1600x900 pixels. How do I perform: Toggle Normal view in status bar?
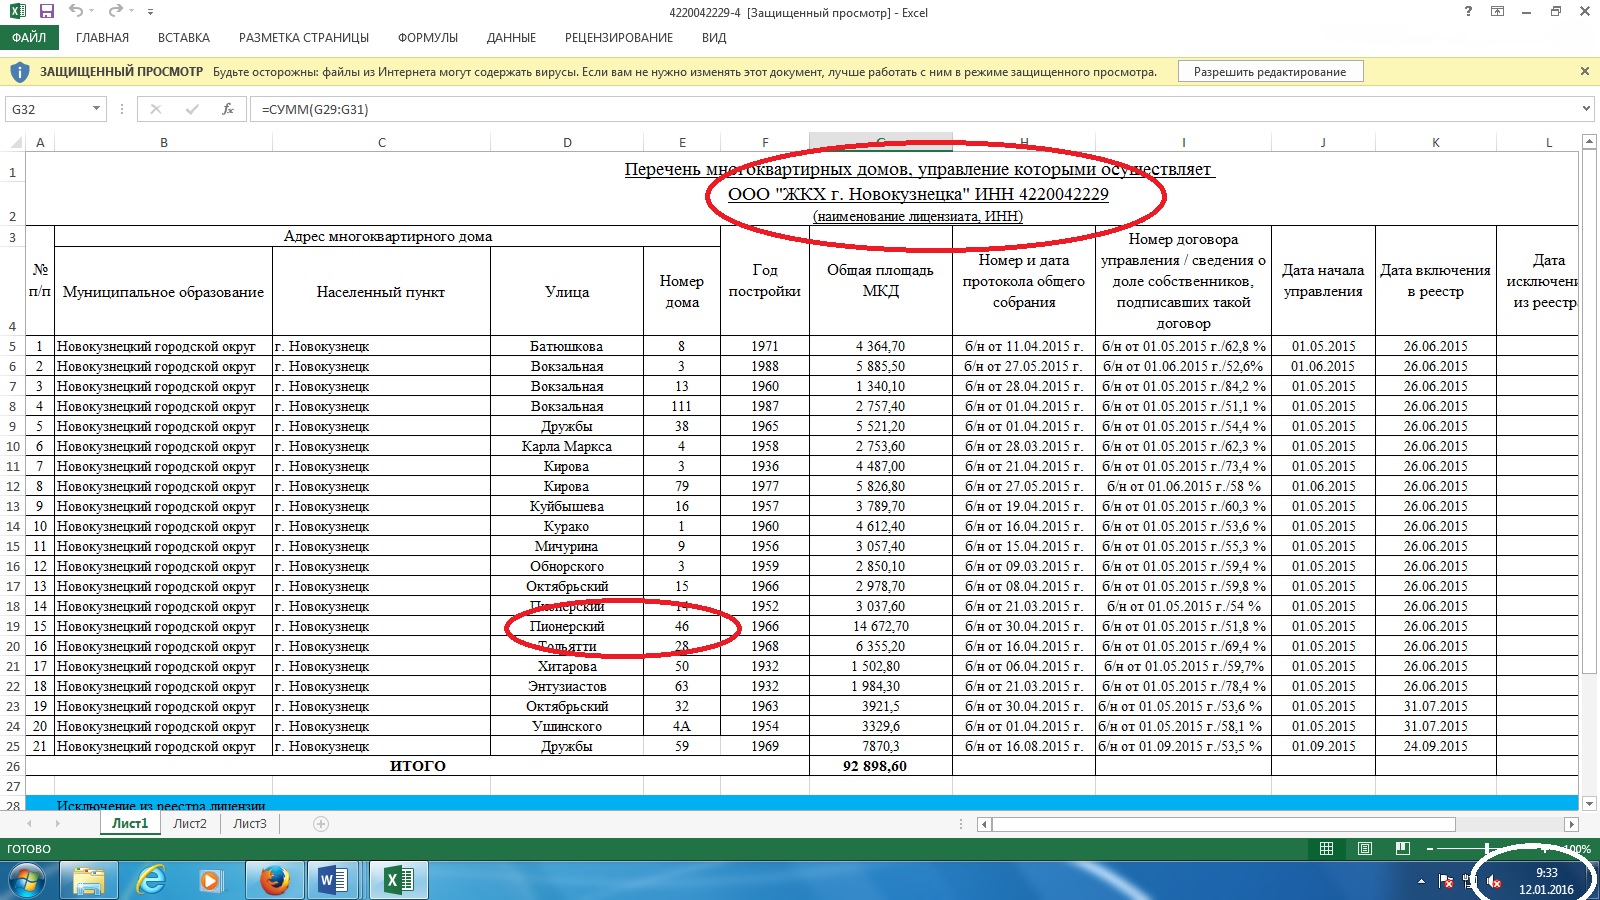(1326, 849)
